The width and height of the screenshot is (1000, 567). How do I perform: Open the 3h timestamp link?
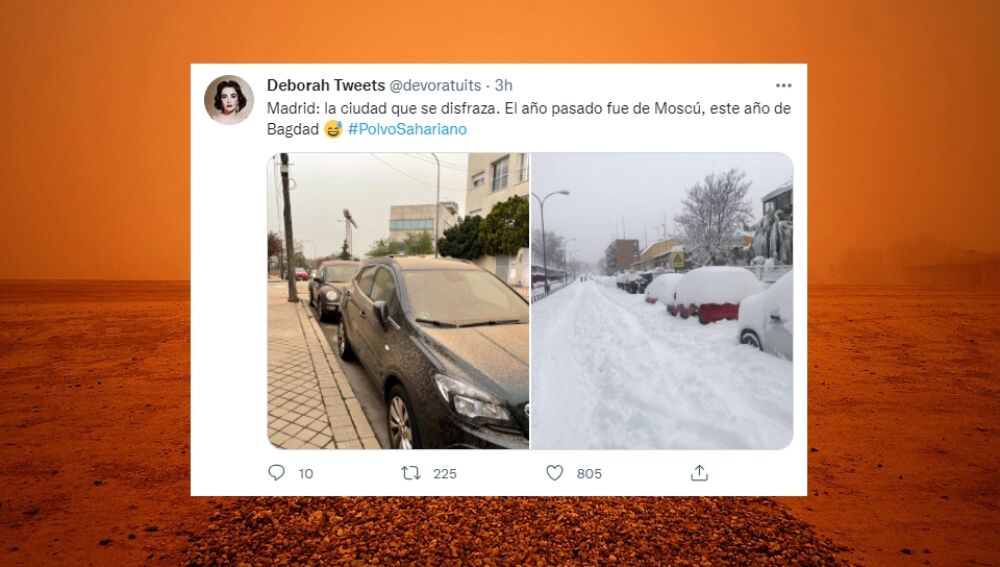pyautogui.click(x=504, y=85)
